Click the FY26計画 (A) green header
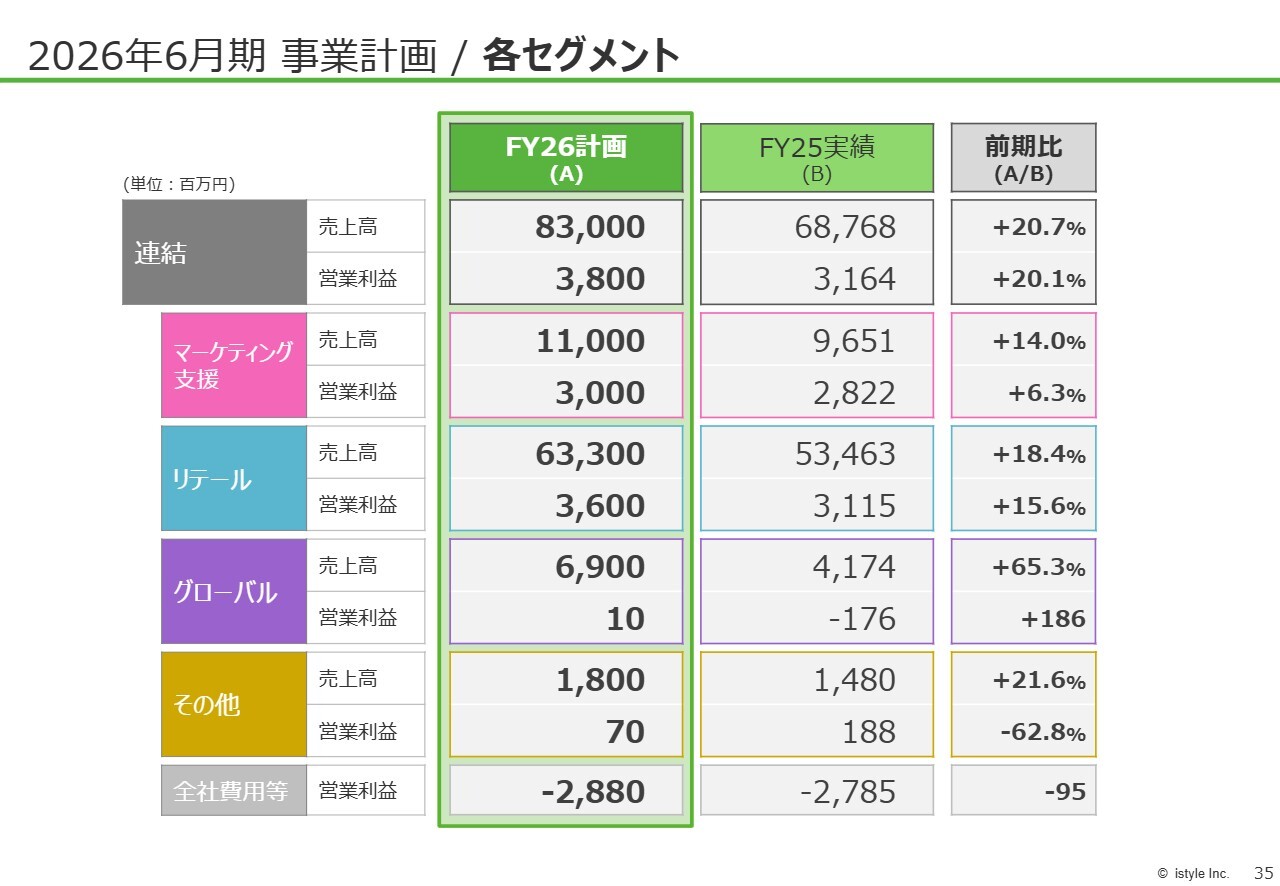This screenshot has width=1280, height=886. tap(566, 158)
